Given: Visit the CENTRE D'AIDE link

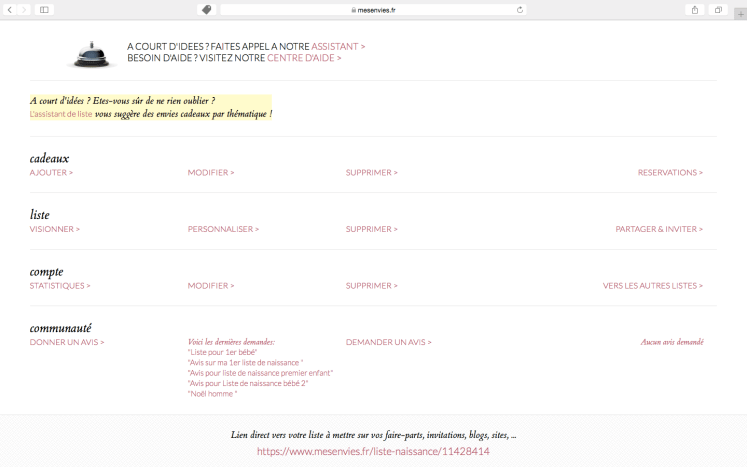Looking at the screenshot, I should point(304,58).
